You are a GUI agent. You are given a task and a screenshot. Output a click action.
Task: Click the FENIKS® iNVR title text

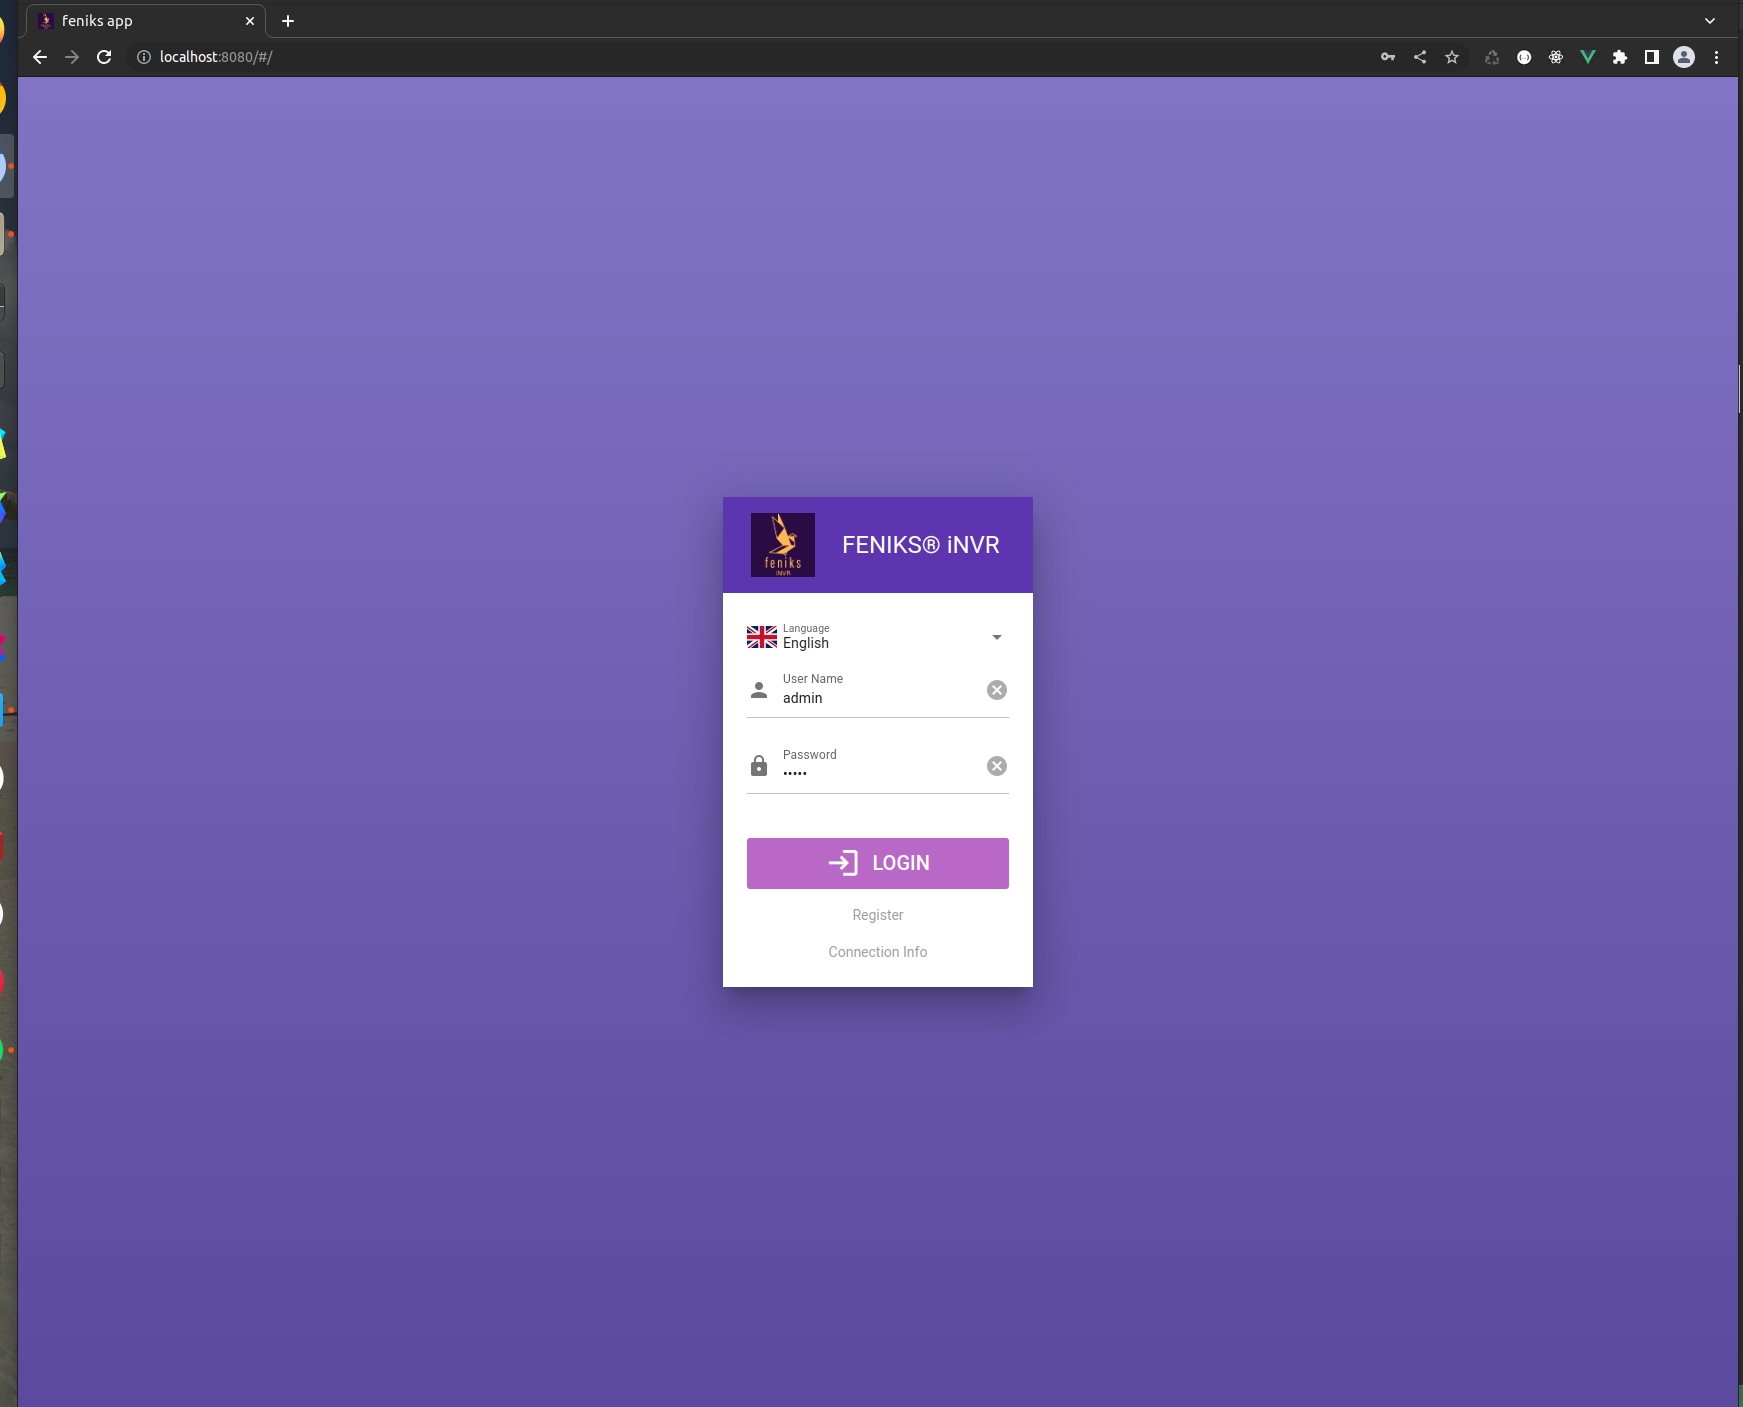(x=921, y=545)
